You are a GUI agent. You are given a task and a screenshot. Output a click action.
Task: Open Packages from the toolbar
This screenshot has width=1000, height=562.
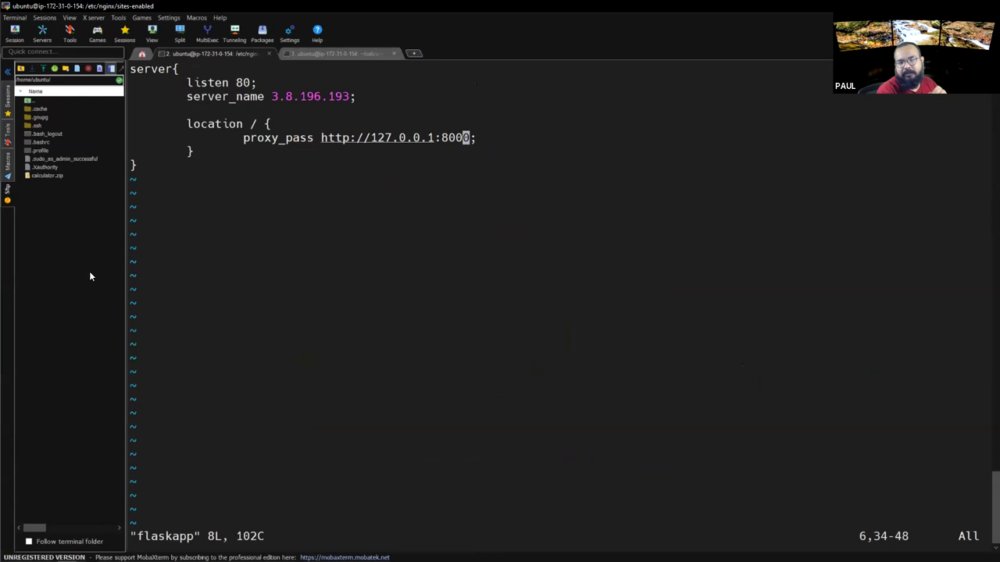coord(262,33)
